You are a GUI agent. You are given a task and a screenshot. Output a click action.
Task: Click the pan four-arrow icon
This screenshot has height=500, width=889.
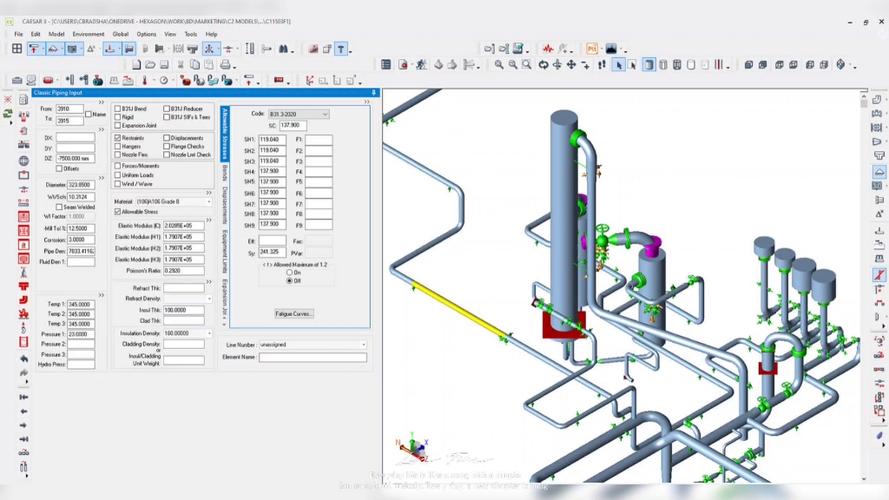pos(571,65)
